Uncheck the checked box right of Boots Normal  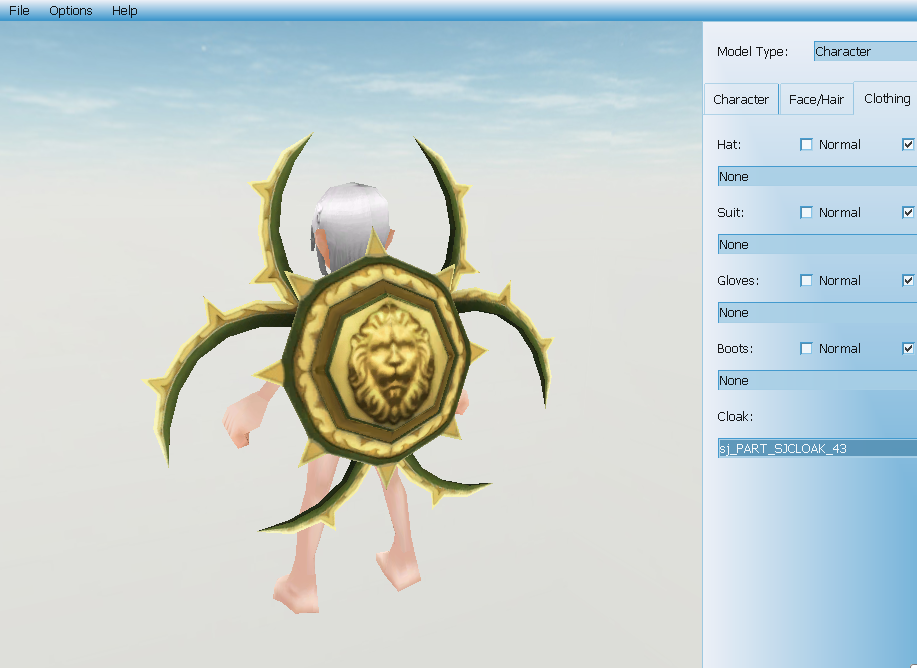pos(909,348)
